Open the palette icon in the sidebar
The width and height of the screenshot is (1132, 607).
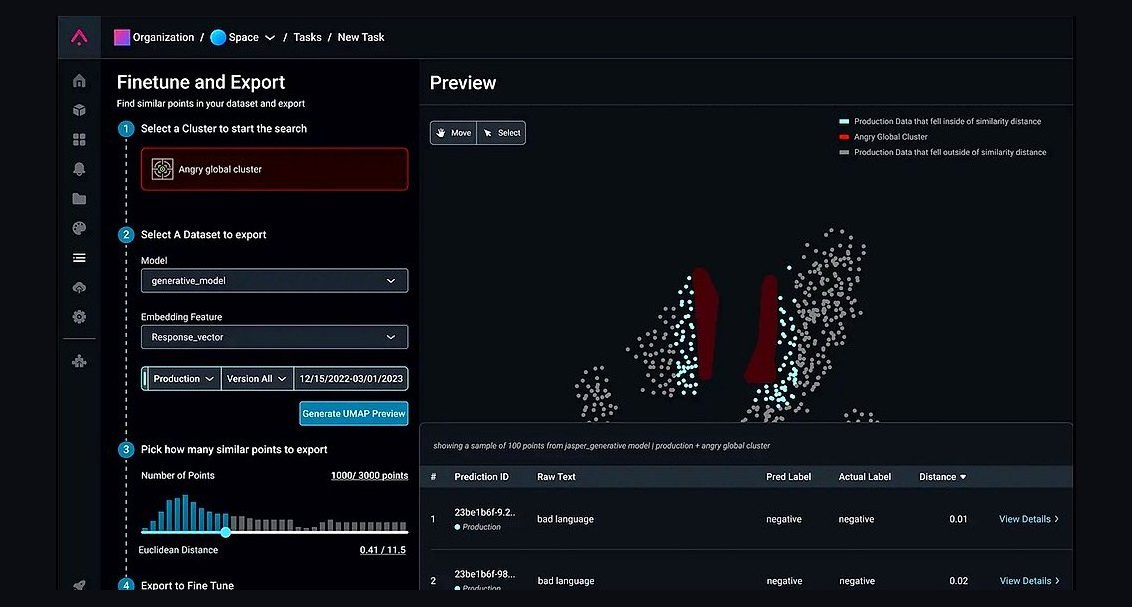79,228
